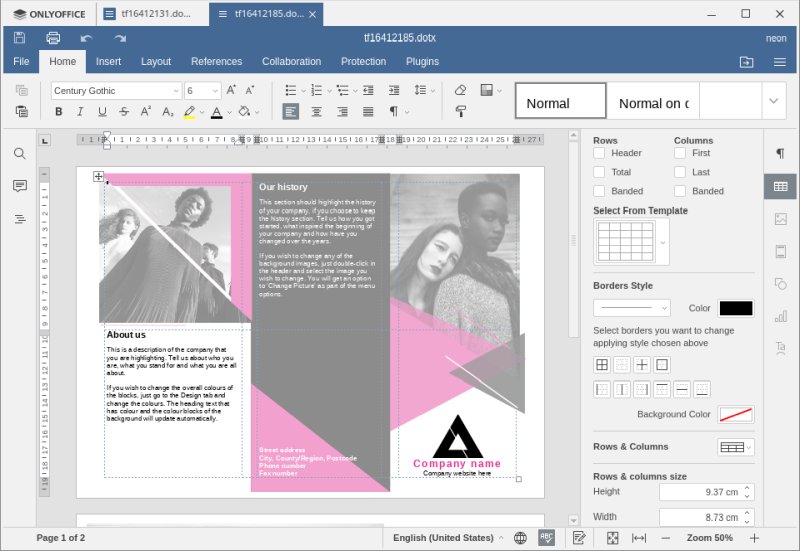
Task: Apply the Normal paragraph style
Action: coord(560,102)
